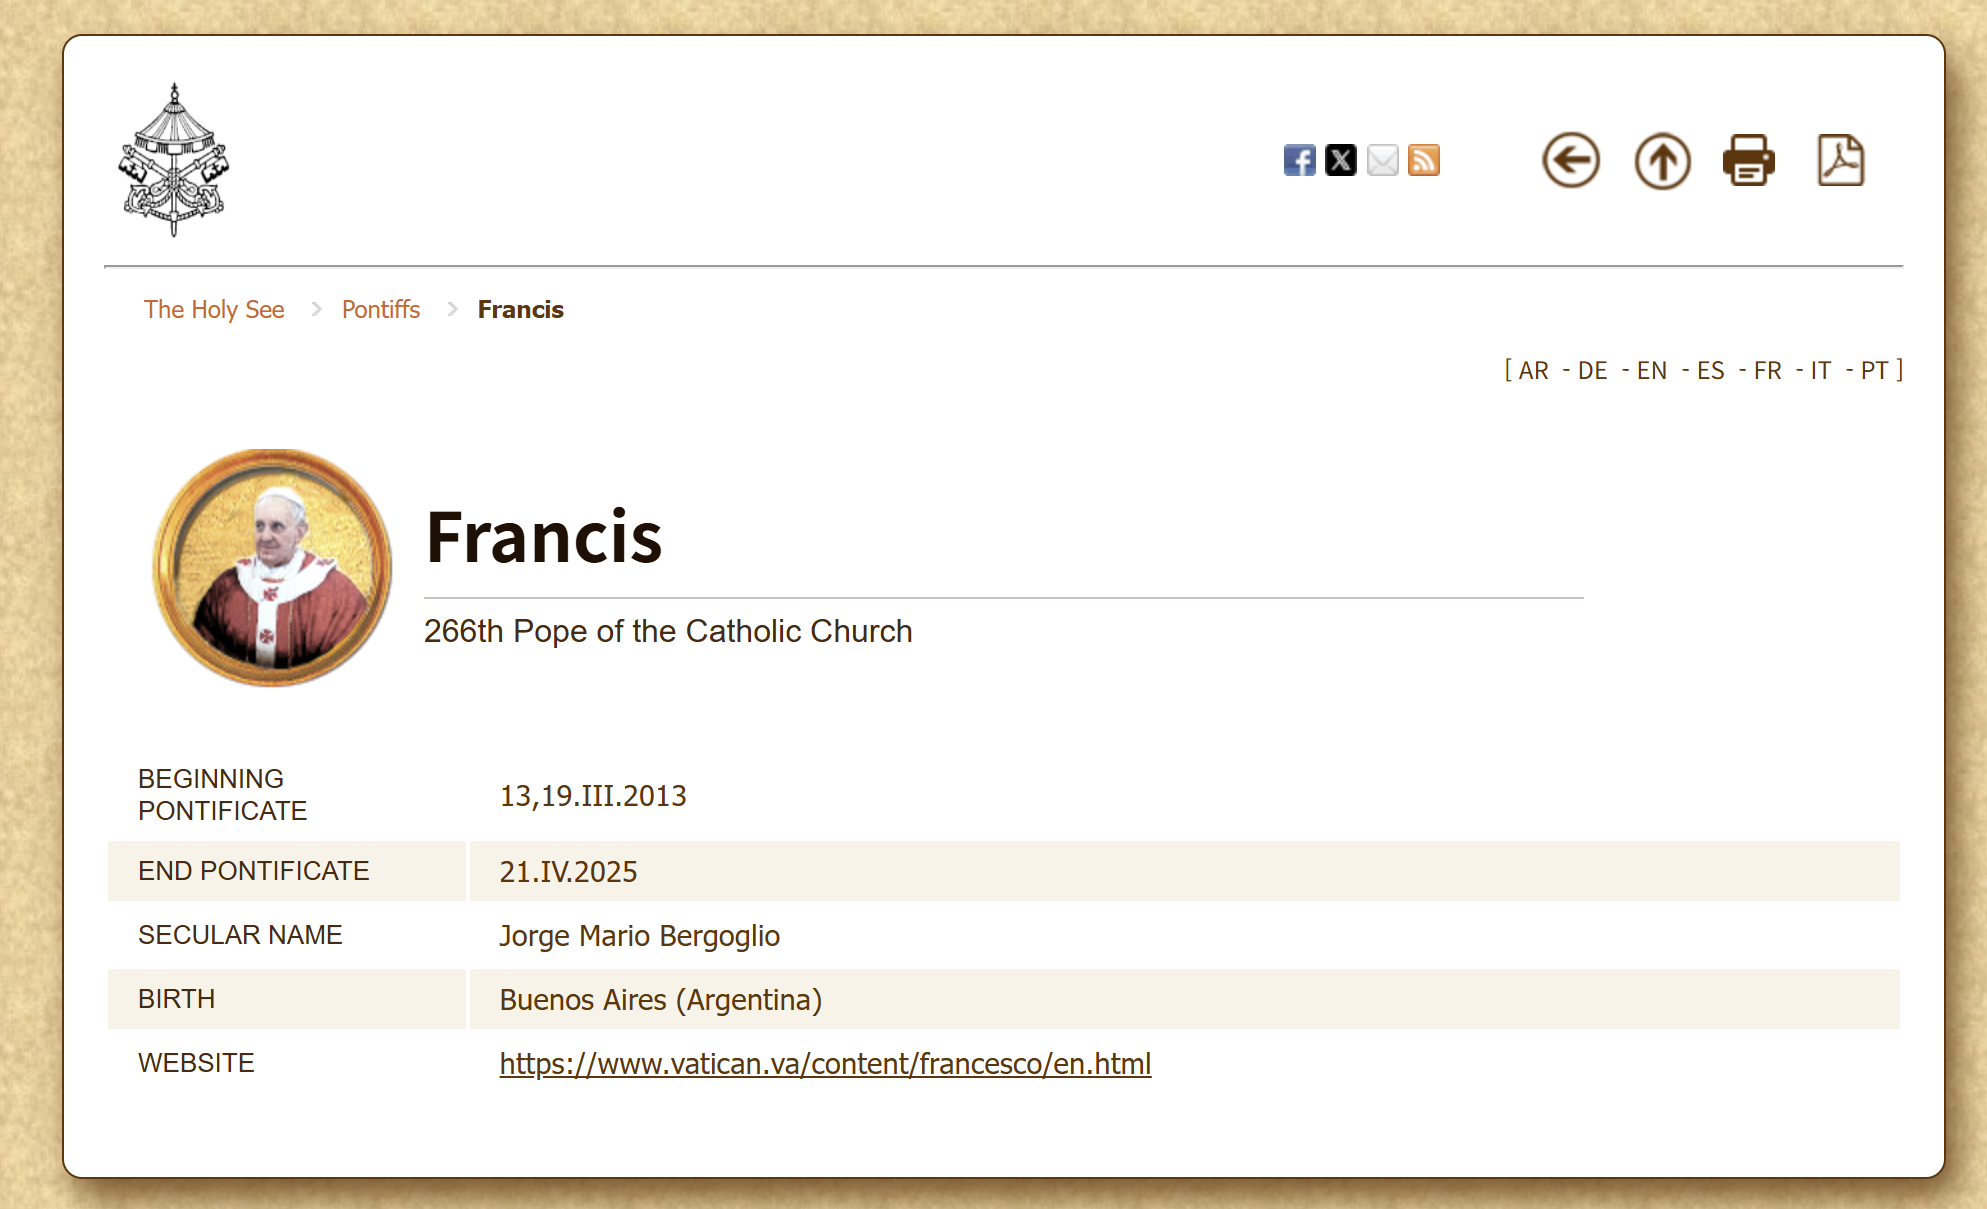Choose FR language version
This screenshot has height=1209, width=1987.
pyautogui.click(x=1767, y=371)
